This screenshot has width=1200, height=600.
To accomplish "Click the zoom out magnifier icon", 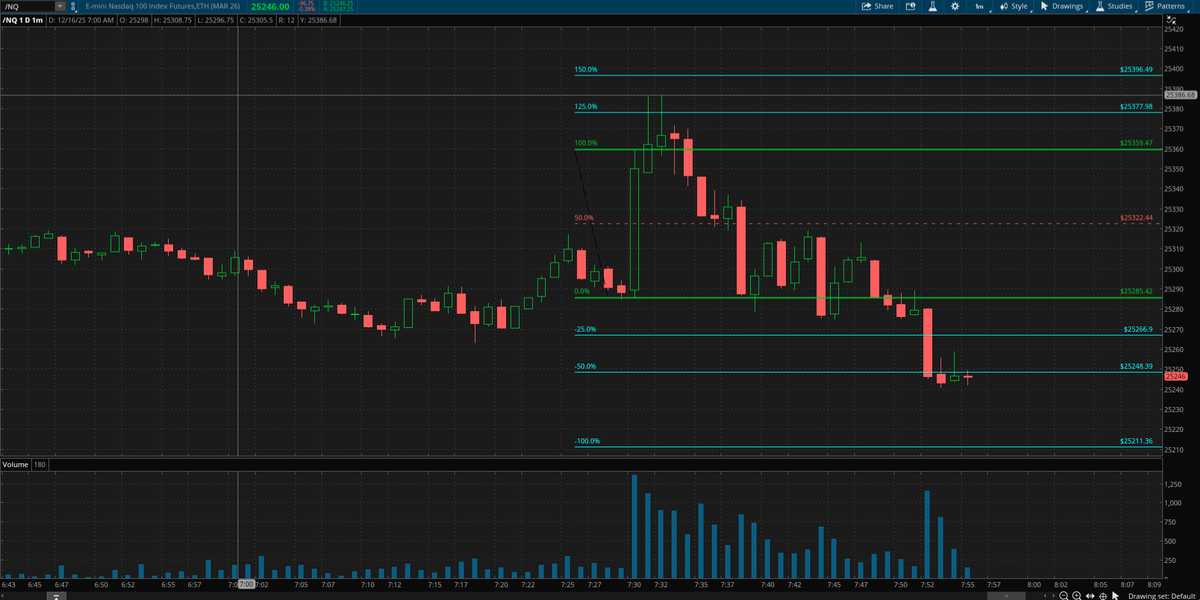I will (x=1064, y=596).
